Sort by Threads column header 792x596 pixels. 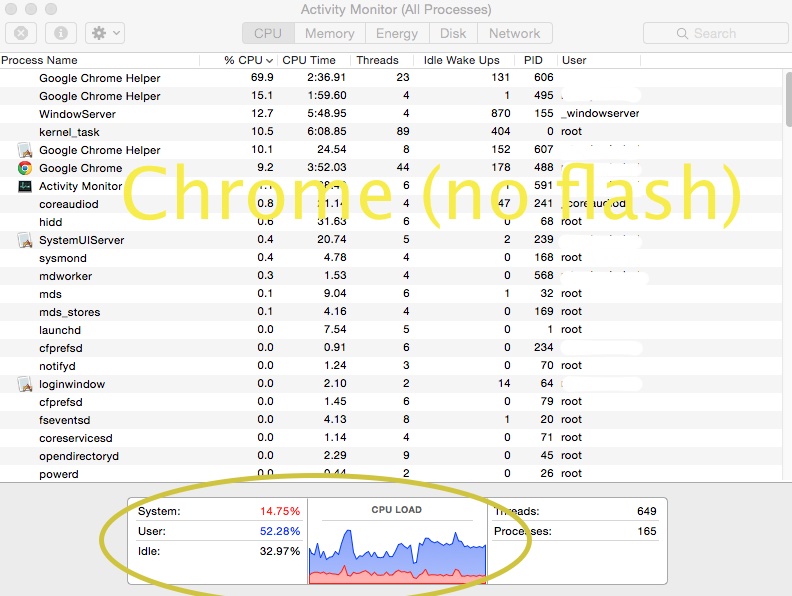[382, 60]
